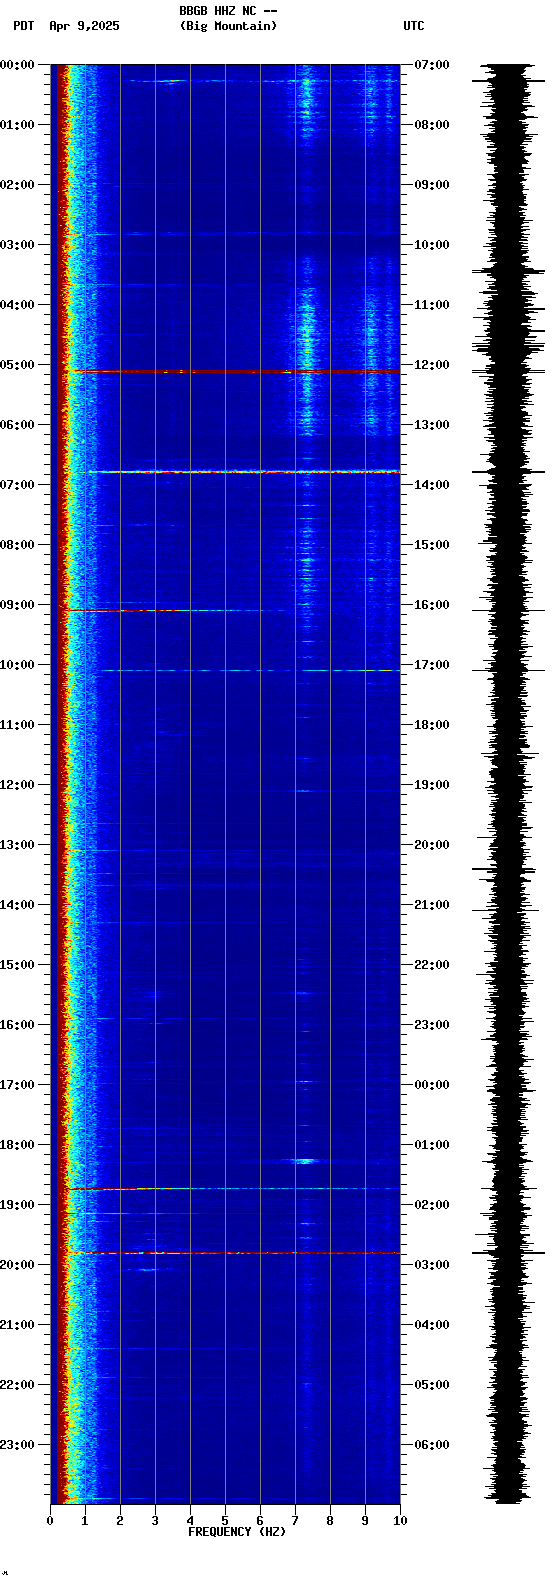Pick the 08:00 label on UTC axis
Image resolution: width=552 pixels, height=1584 pixels.
coord(432,125)
